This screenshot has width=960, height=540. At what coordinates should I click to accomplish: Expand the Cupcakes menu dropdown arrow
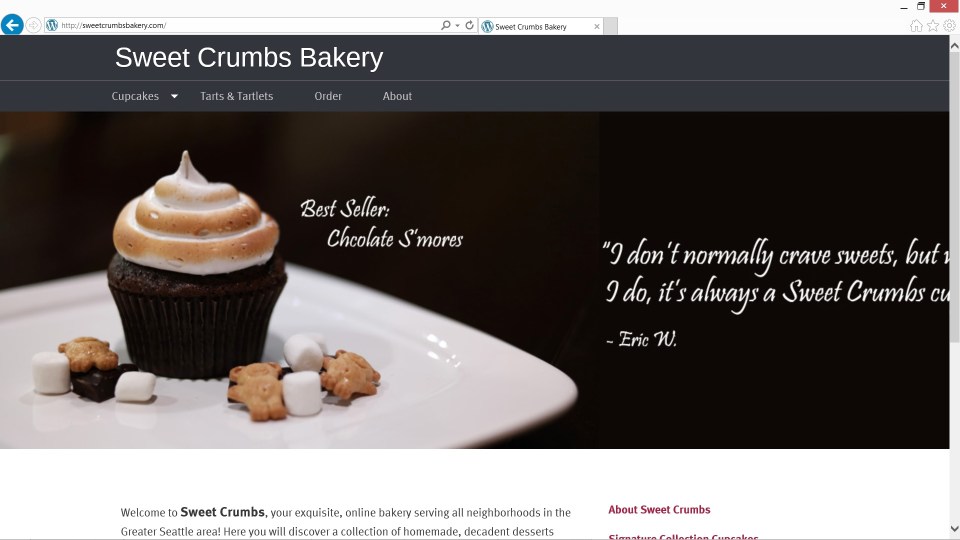174,96
